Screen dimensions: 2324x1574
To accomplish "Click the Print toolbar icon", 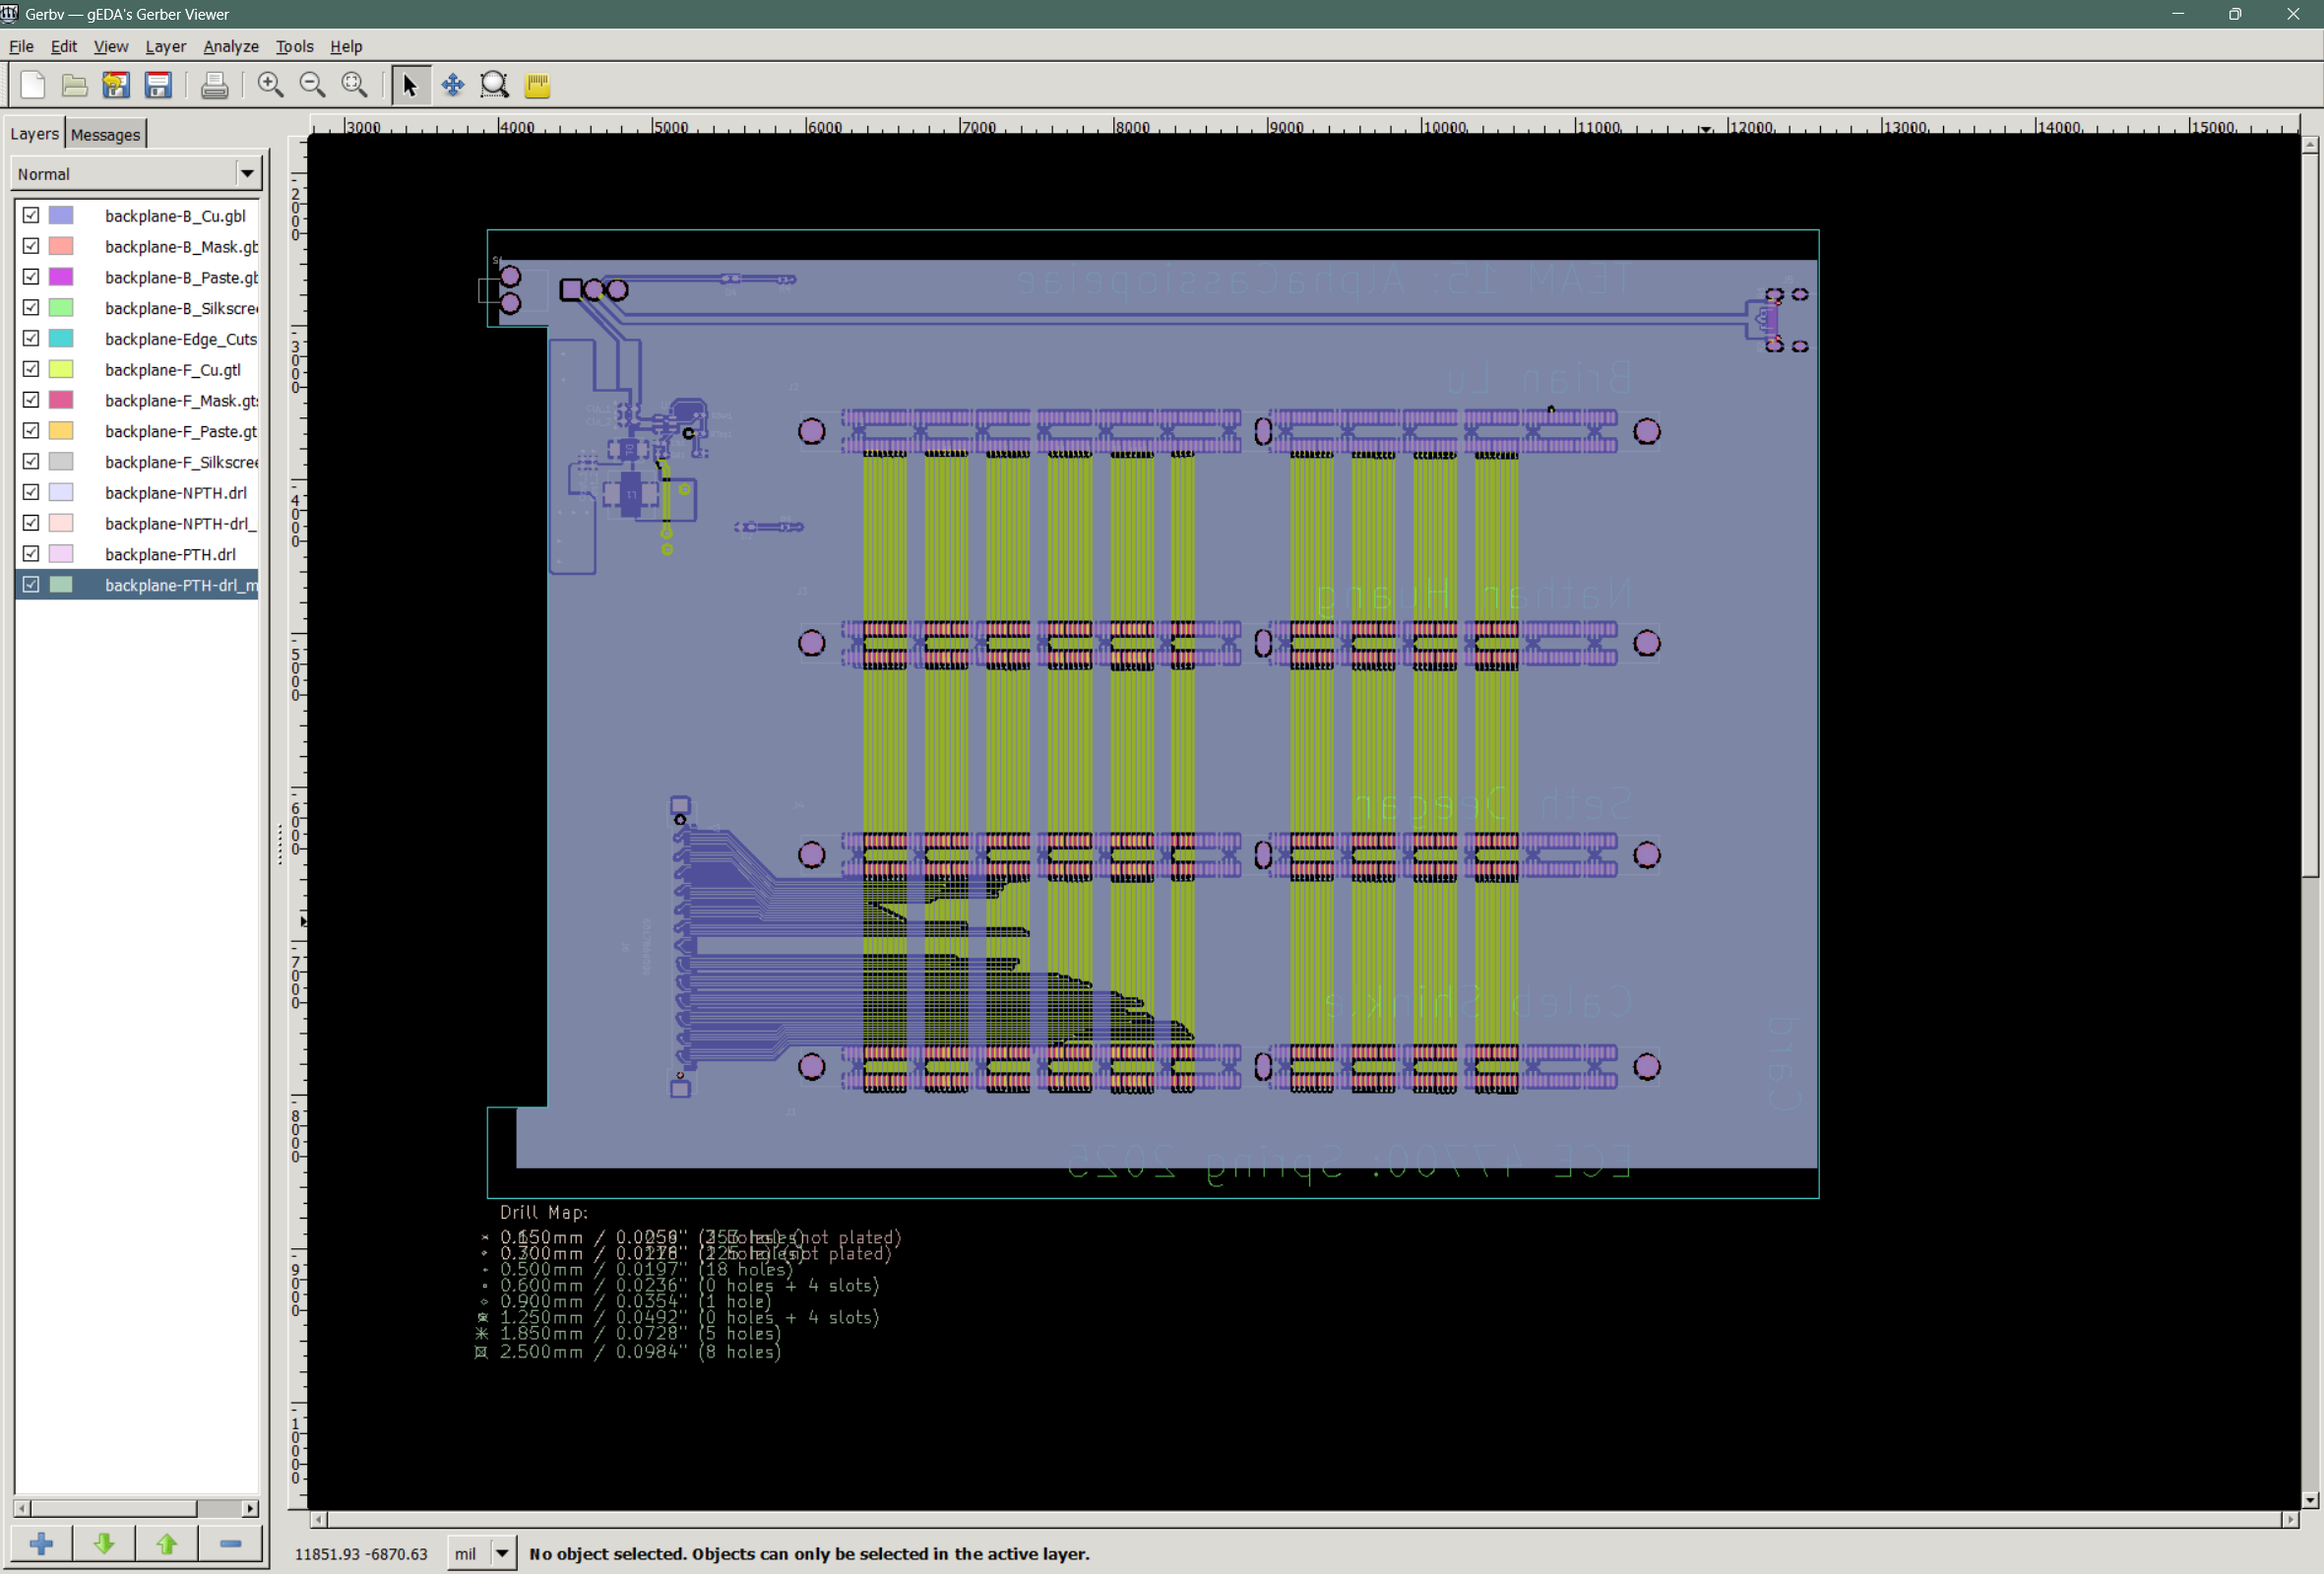I will pos(214,85).
